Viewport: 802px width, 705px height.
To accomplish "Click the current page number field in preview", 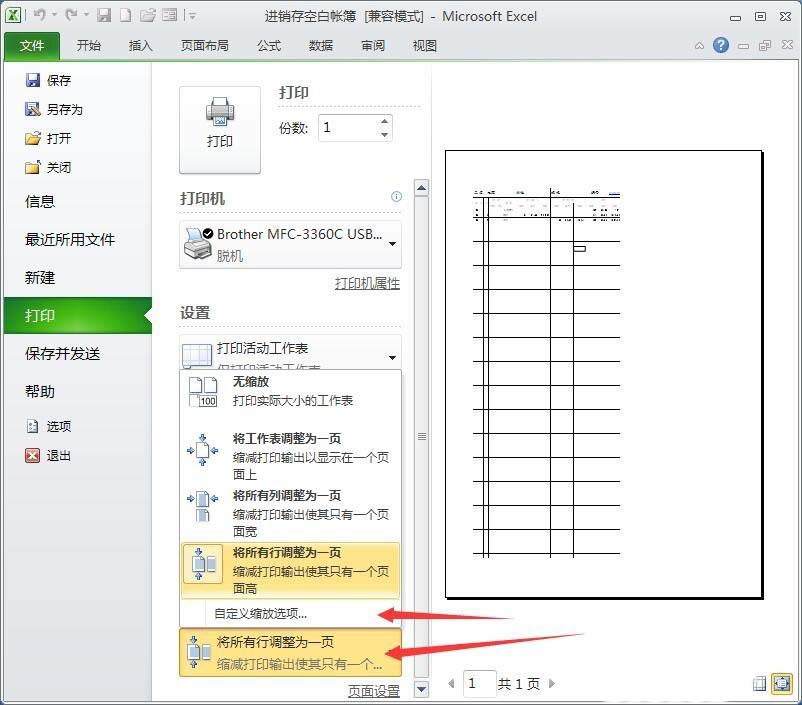I will [x=479, y=684].
